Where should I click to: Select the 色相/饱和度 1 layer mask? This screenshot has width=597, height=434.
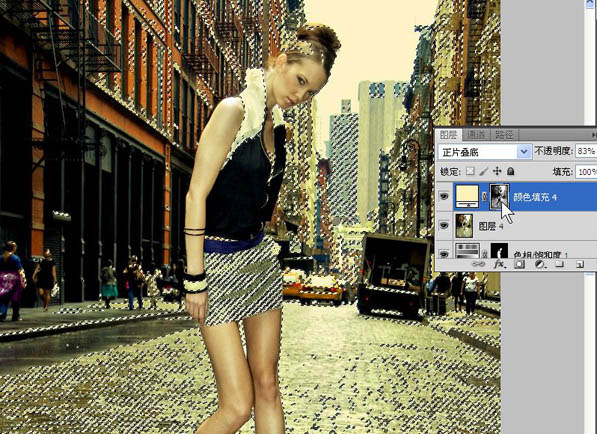pyautogui.click(x=499, y=251)
